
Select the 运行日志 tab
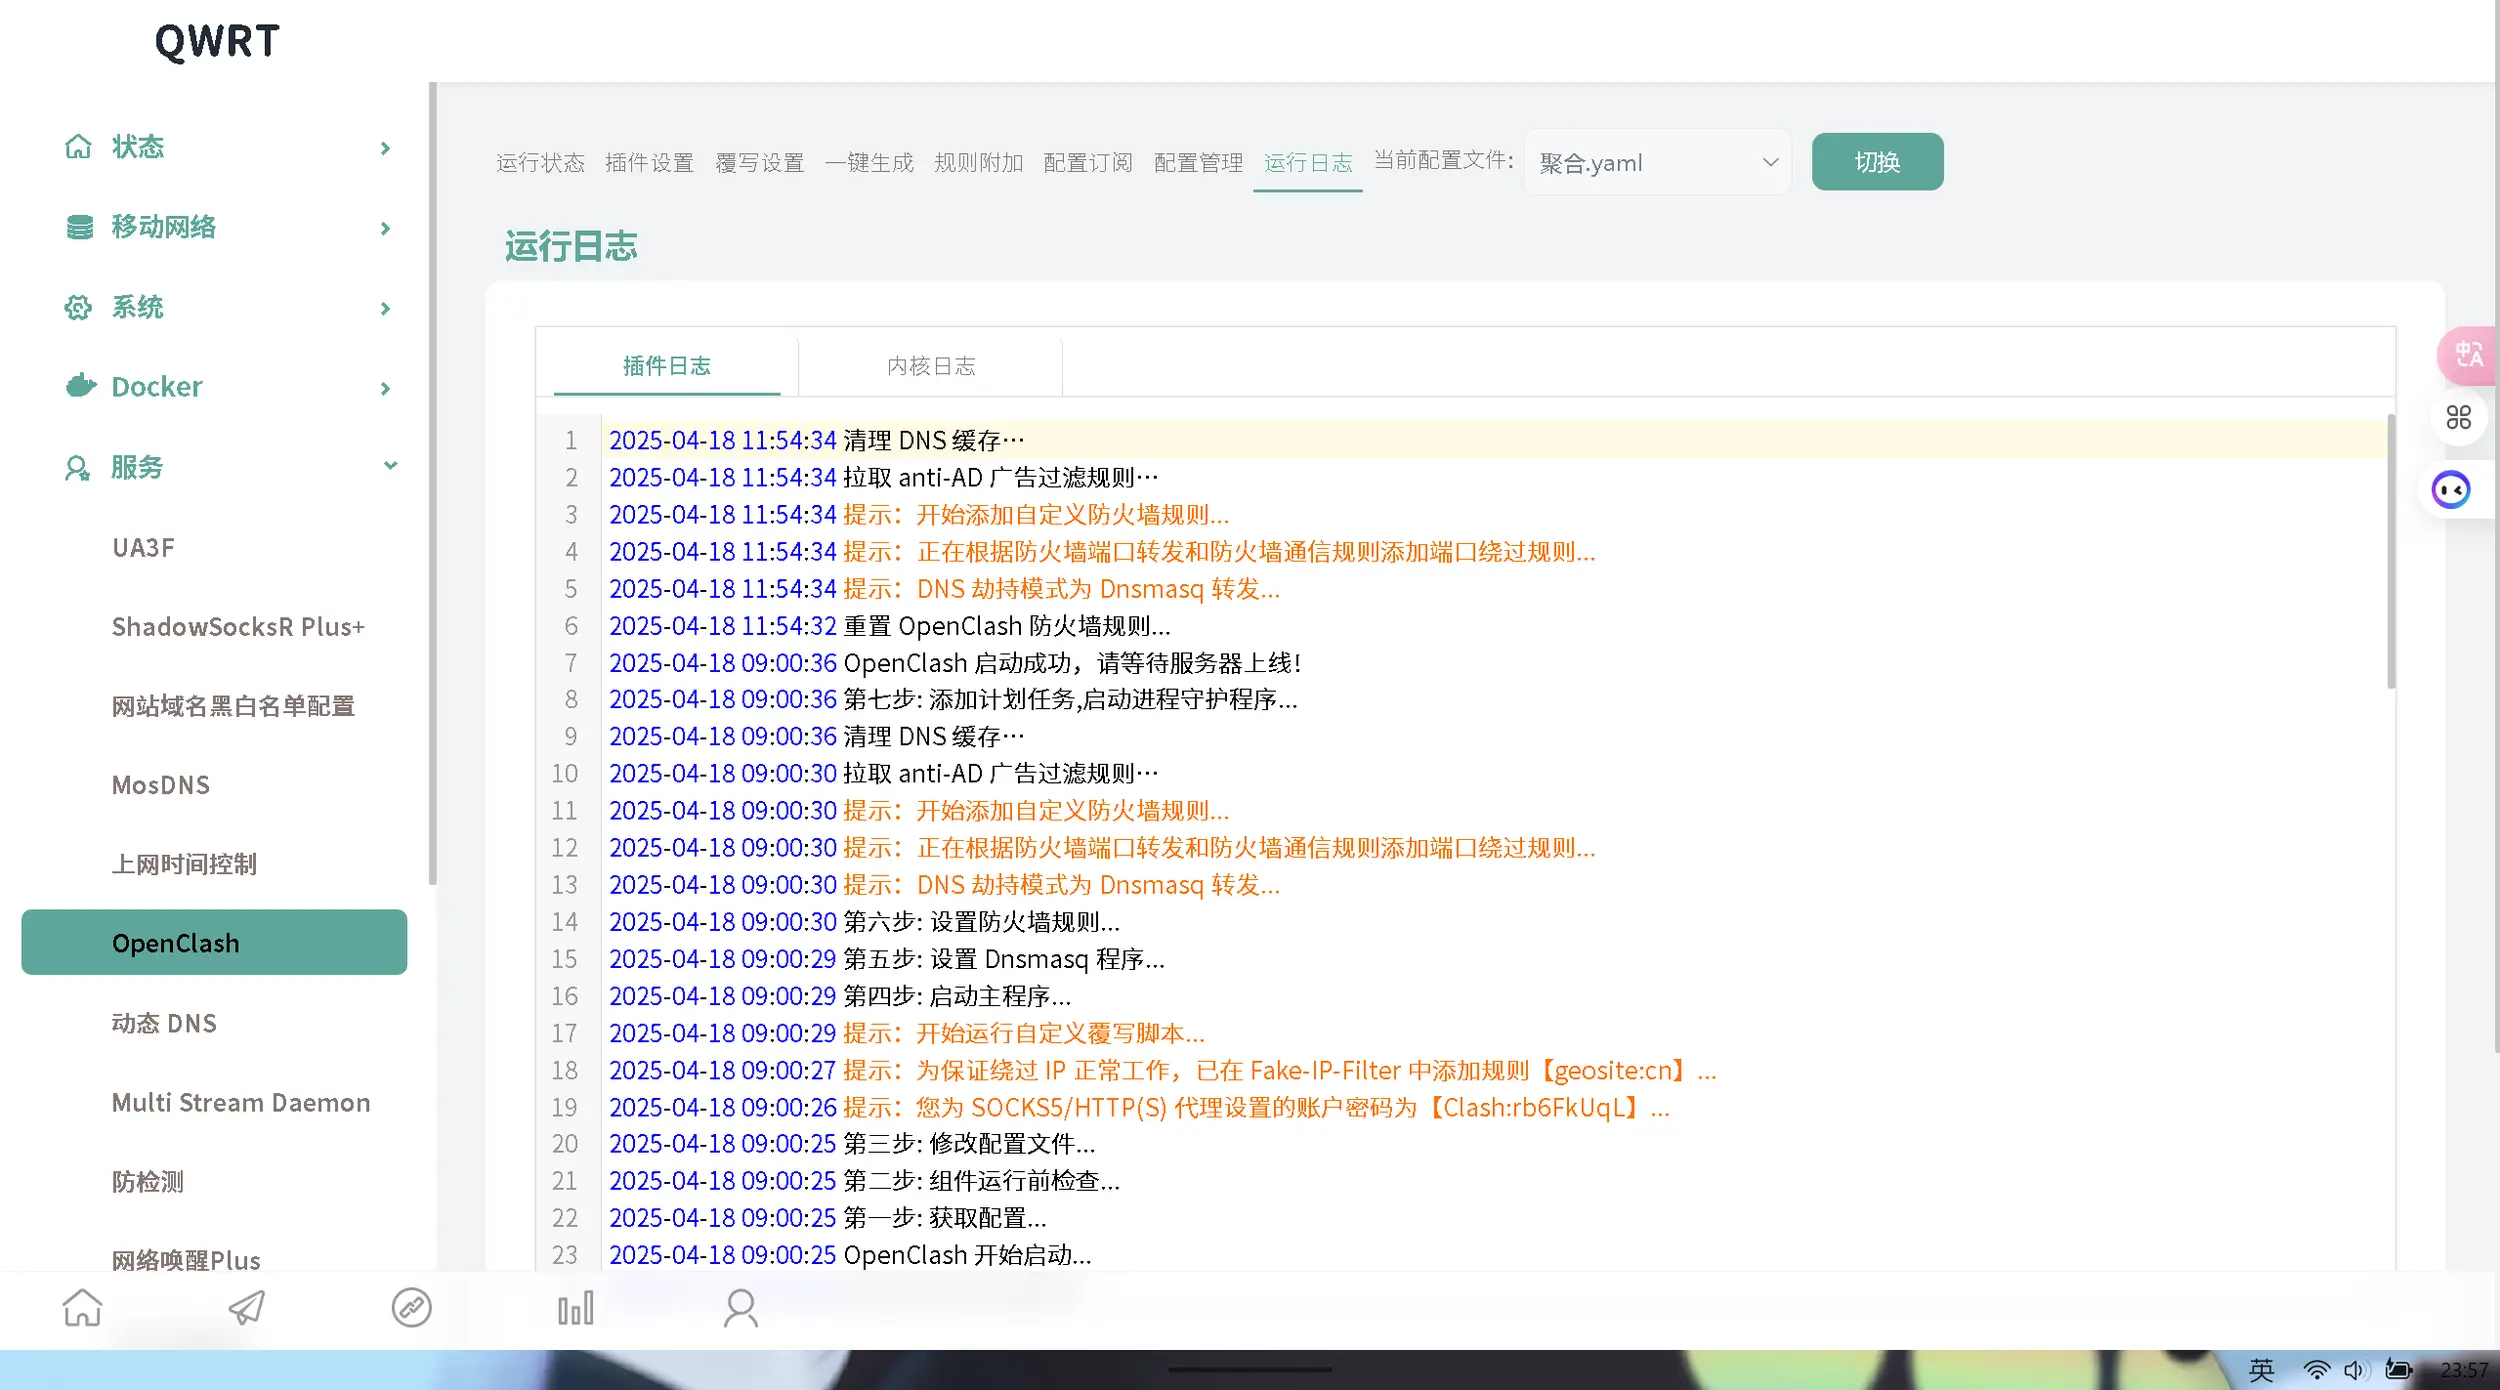[1308, 162]
